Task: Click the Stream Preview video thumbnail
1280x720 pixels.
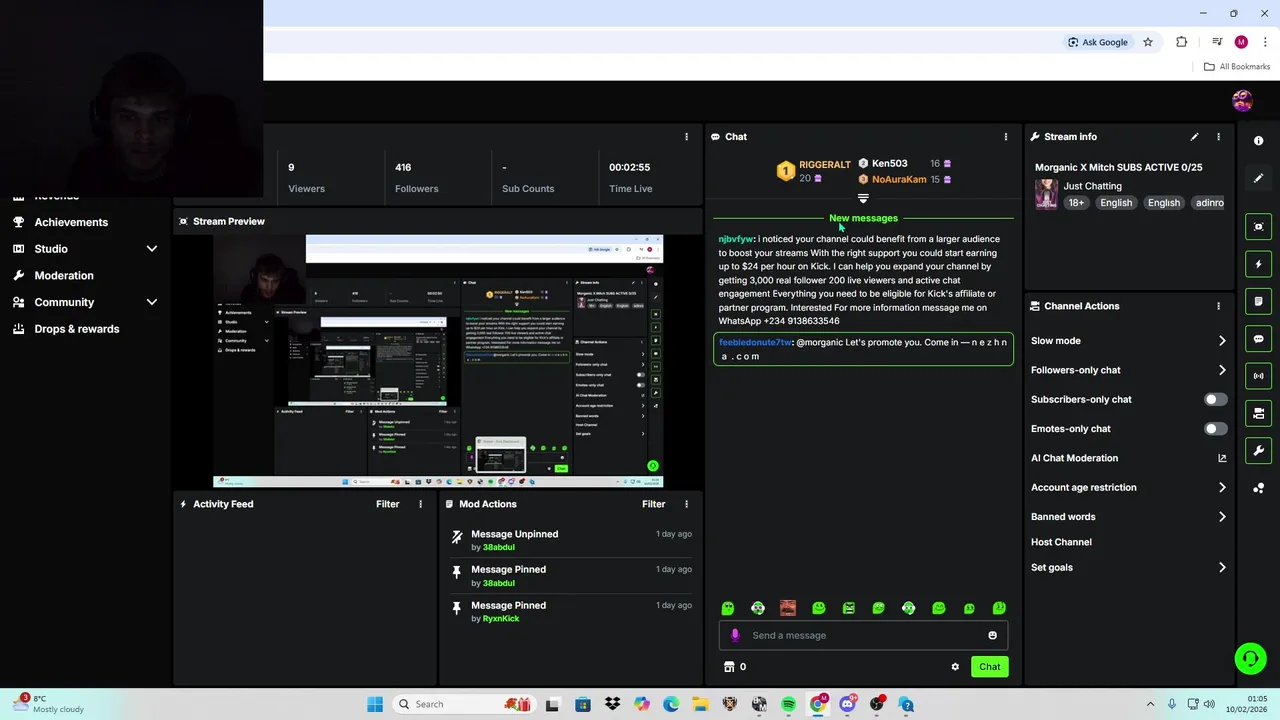Action: (x=438, y=361)
